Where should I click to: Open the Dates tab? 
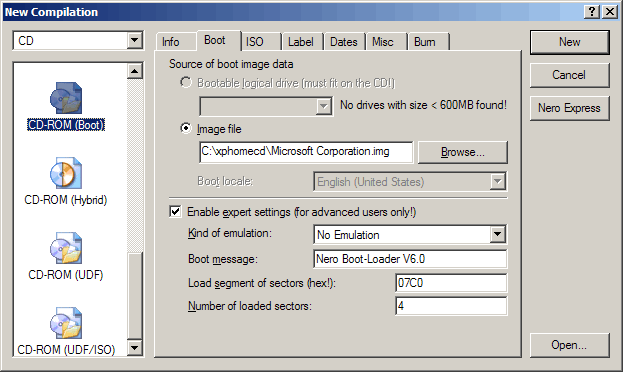344,42
